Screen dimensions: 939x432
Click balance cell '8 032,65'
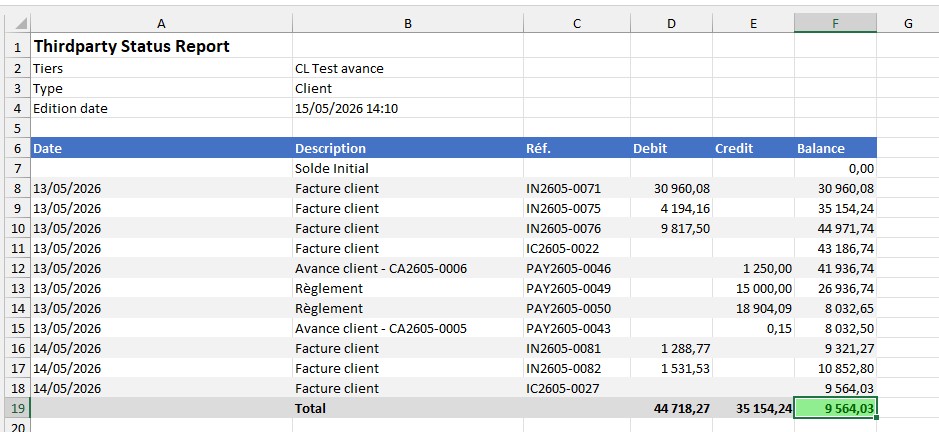pos(835,308)
